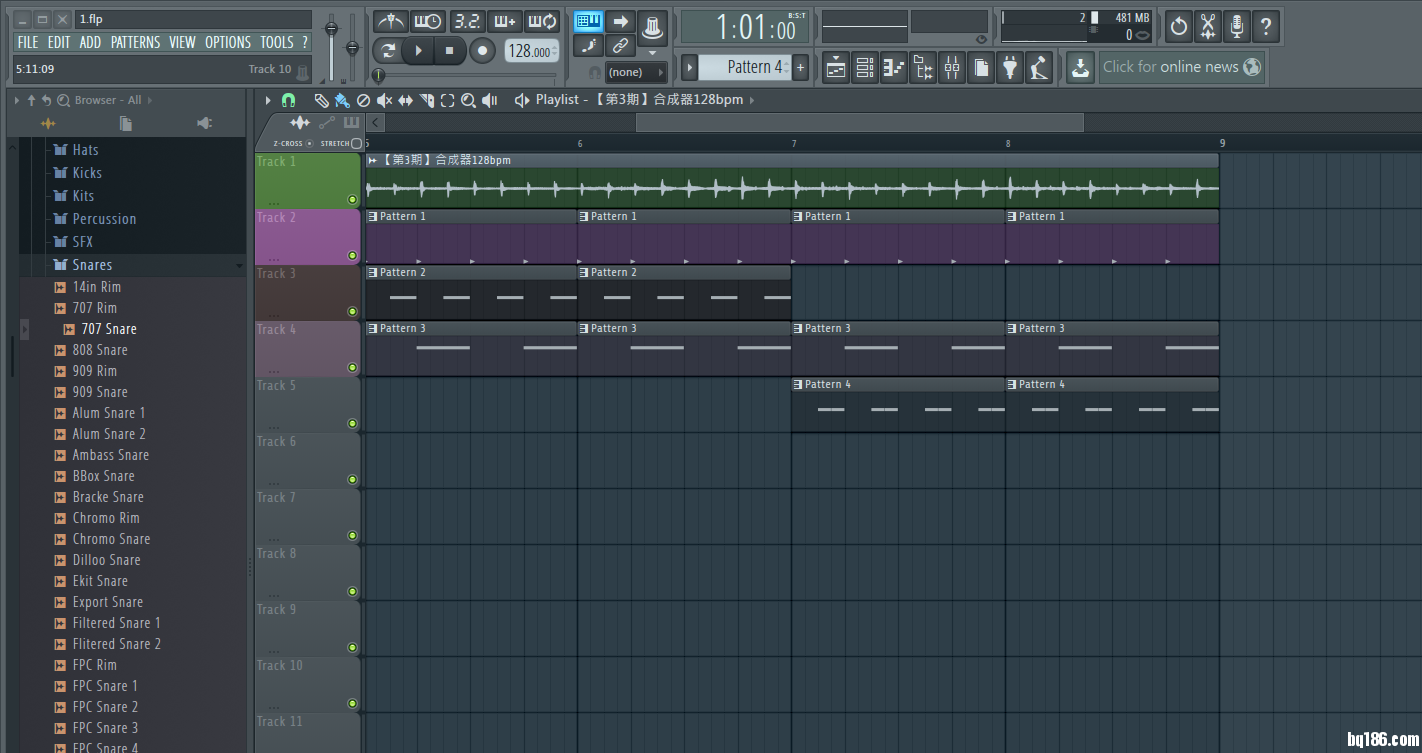The width and height of the screenshot is (1422, 753).
Task: Open the project picker icon with pages
Action: [981, 68]
